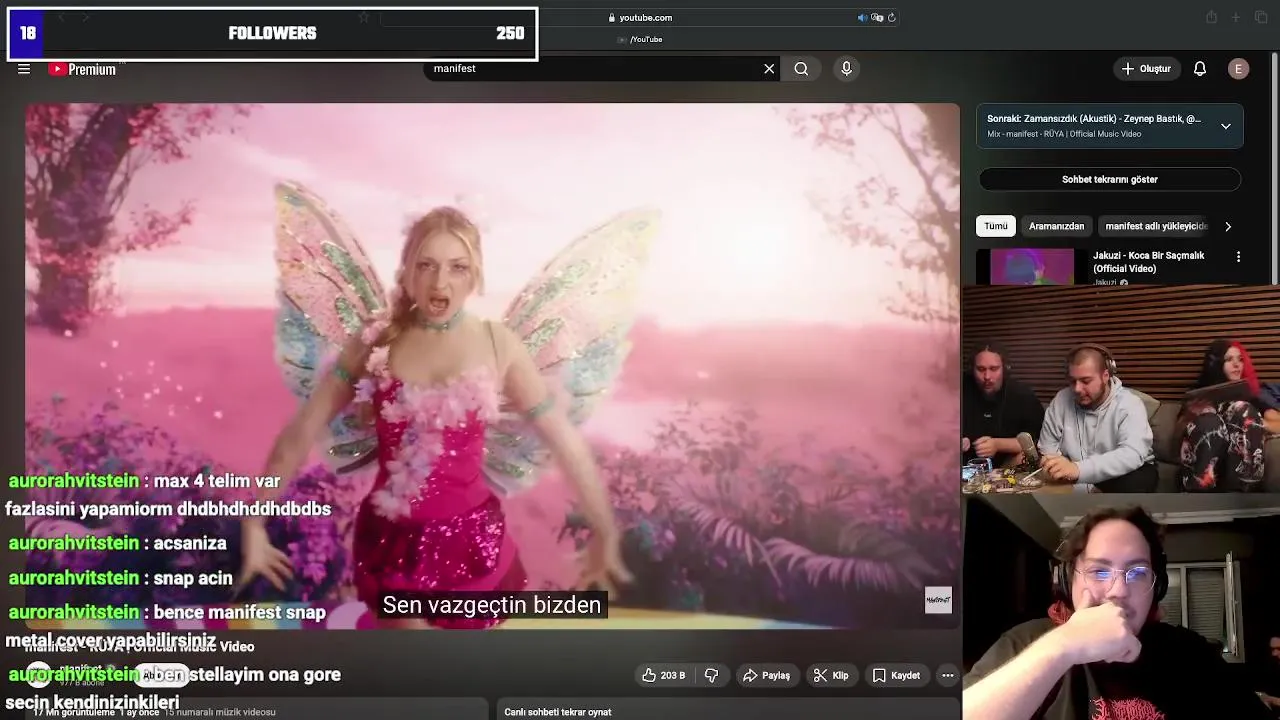
Task: Open a new tab with the plus icon
Action: pos(1236,17)
